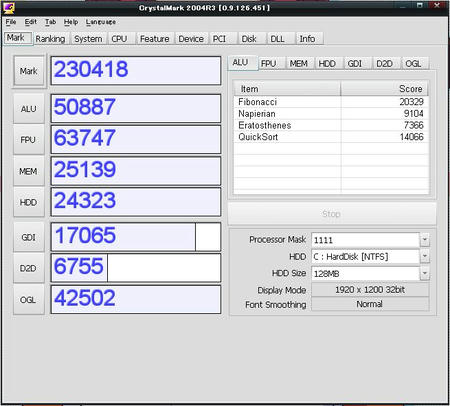The image size is (450, 406).
Task: Open the File menu
Action: (11, 22)
